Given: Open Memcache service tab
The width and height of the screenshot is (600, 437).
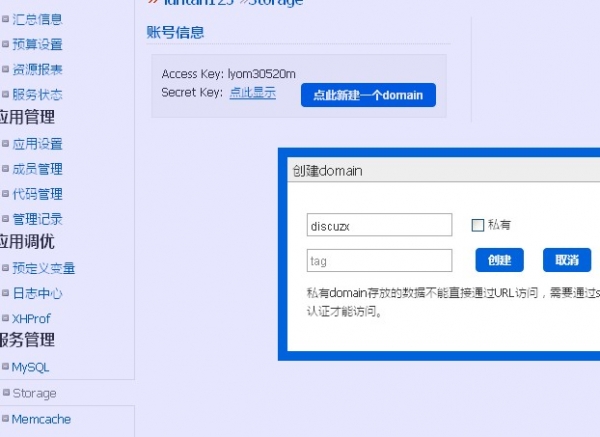Looking at the screenshot, I should click(x=41, y=419).
